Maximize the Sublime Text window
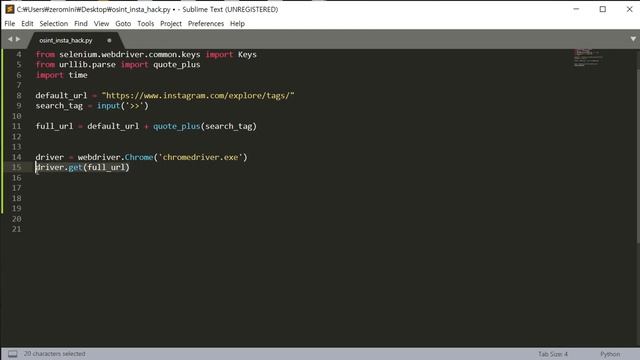Screen dimensions: 640x360 pyautogui.click(x=602, y=9)
